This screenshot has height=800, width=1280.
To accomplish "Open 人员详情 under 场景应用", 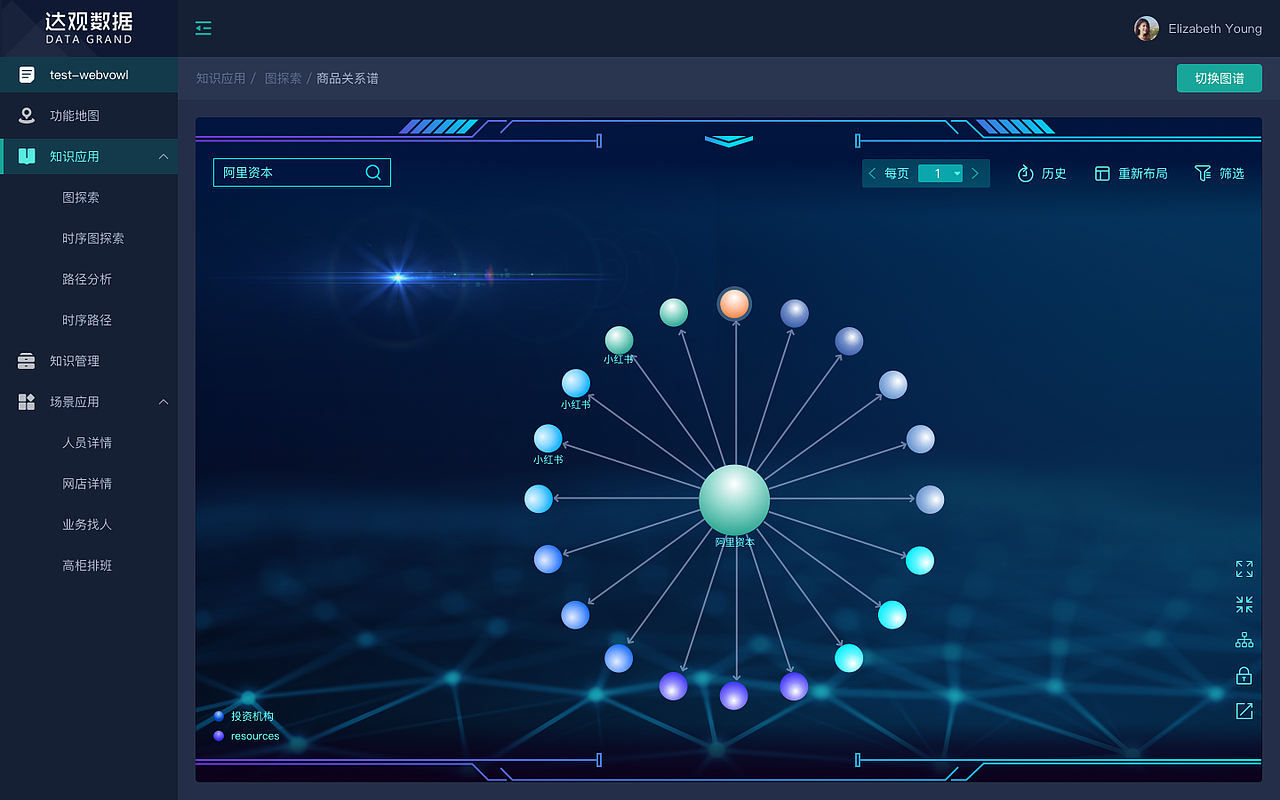I will 89,443.
